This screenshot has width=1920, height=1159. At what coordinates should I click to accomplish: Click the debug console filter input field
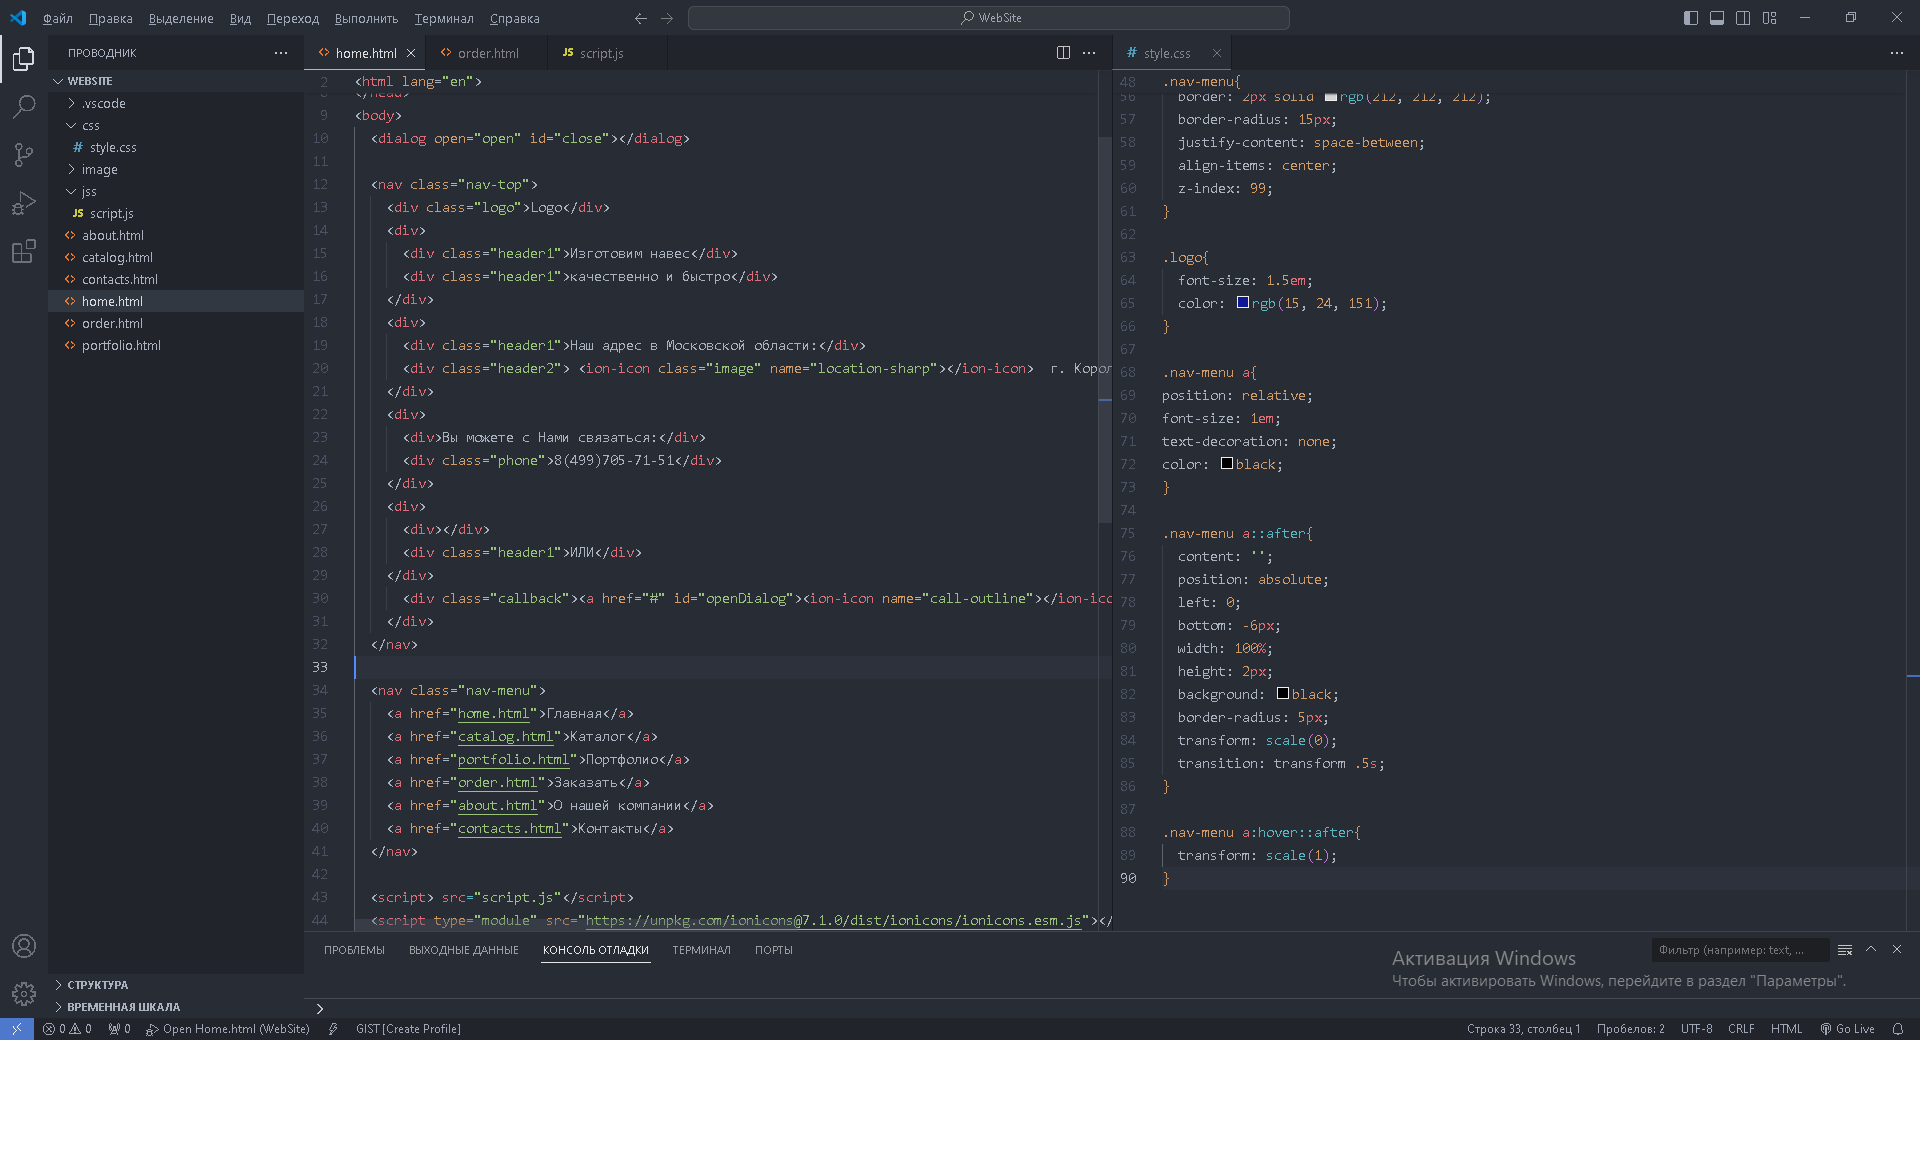coord(1741,950)
